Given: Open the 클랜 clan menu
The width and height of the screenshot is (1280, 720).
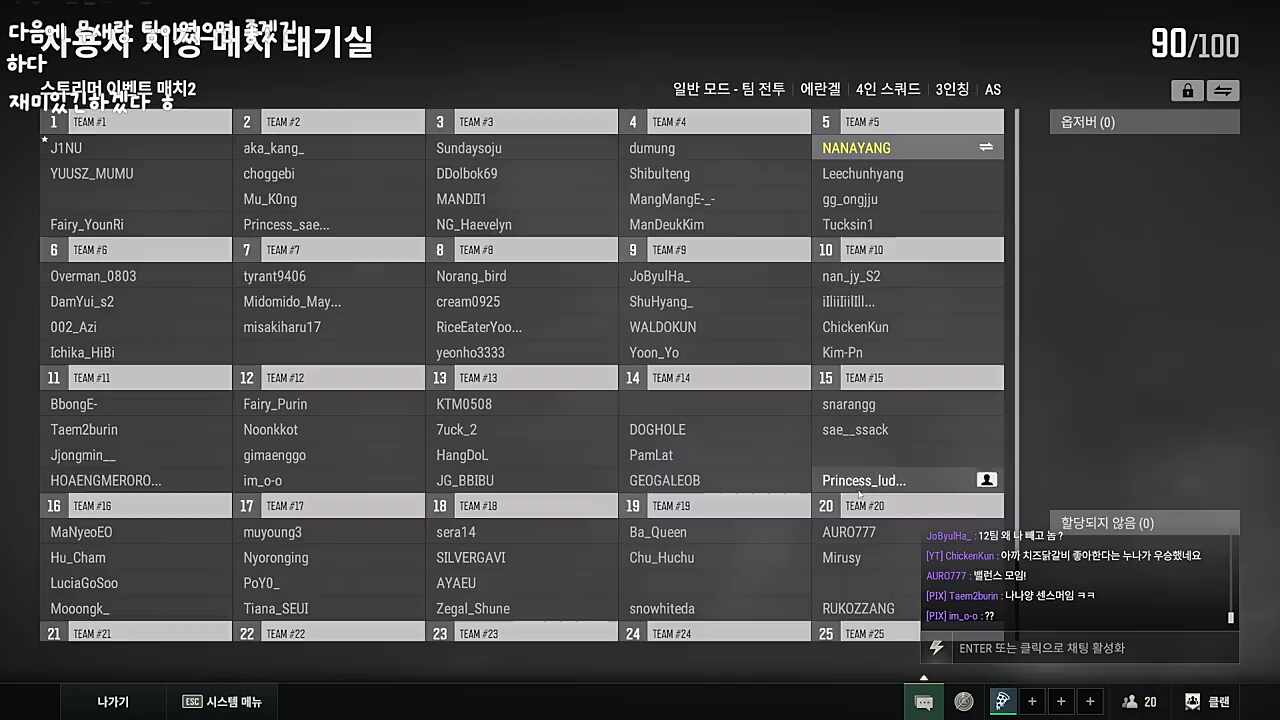Looking at the screenshot, I should tap(1207, 702).
